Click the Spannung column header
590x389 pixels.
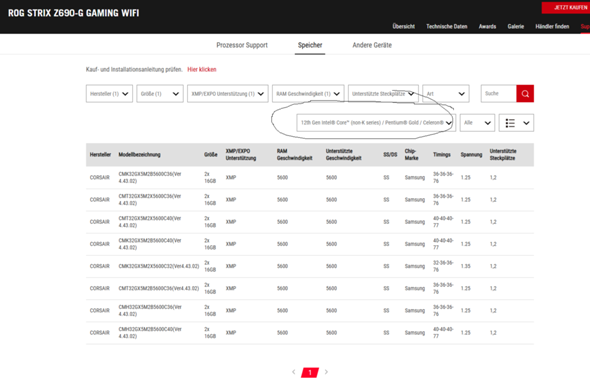[x=471, y=155]
